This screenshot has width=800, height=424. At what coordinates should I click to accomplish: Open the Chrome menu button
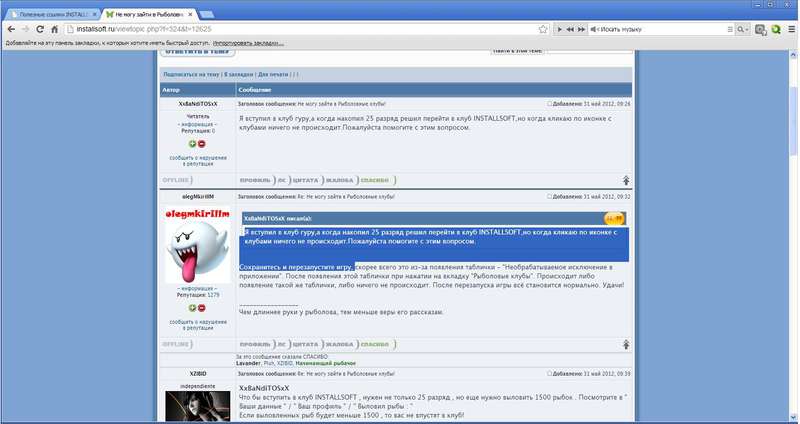pyautogui.click(x=791, y=30)
